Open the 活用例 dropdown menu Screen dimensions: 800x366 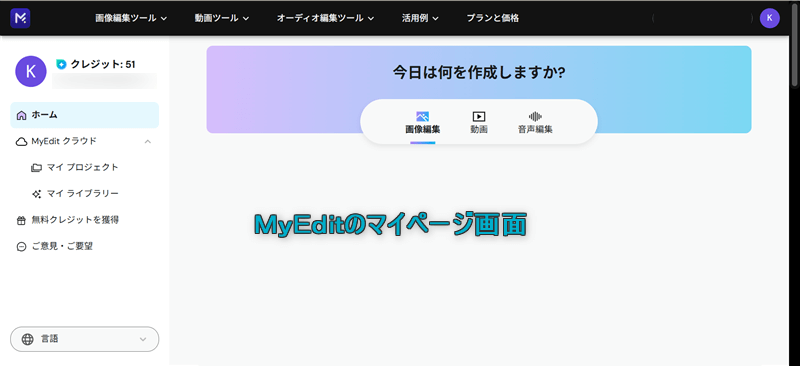[420, 18]
